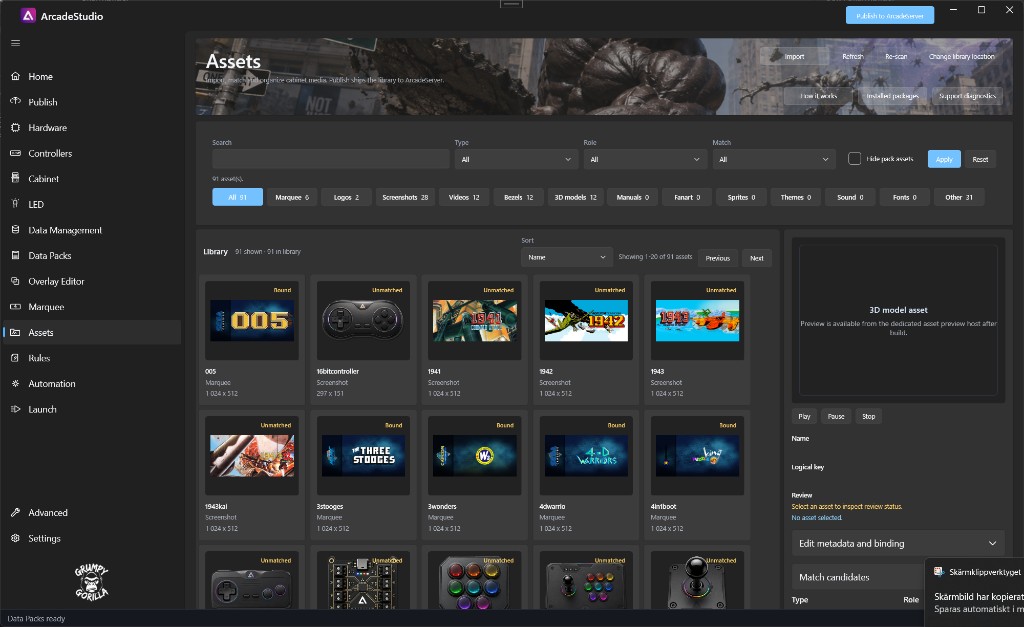Select the Videos 12 filter tab
Image resolution: width=1024 pixels, height=627 pixels.
[x=464, y=197]
